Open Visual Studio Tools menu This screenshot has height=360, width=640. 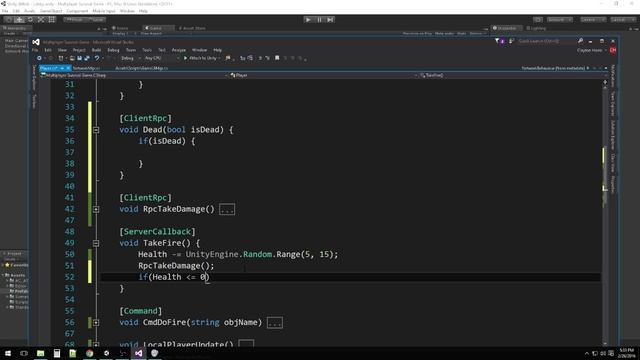coord(147,50)
